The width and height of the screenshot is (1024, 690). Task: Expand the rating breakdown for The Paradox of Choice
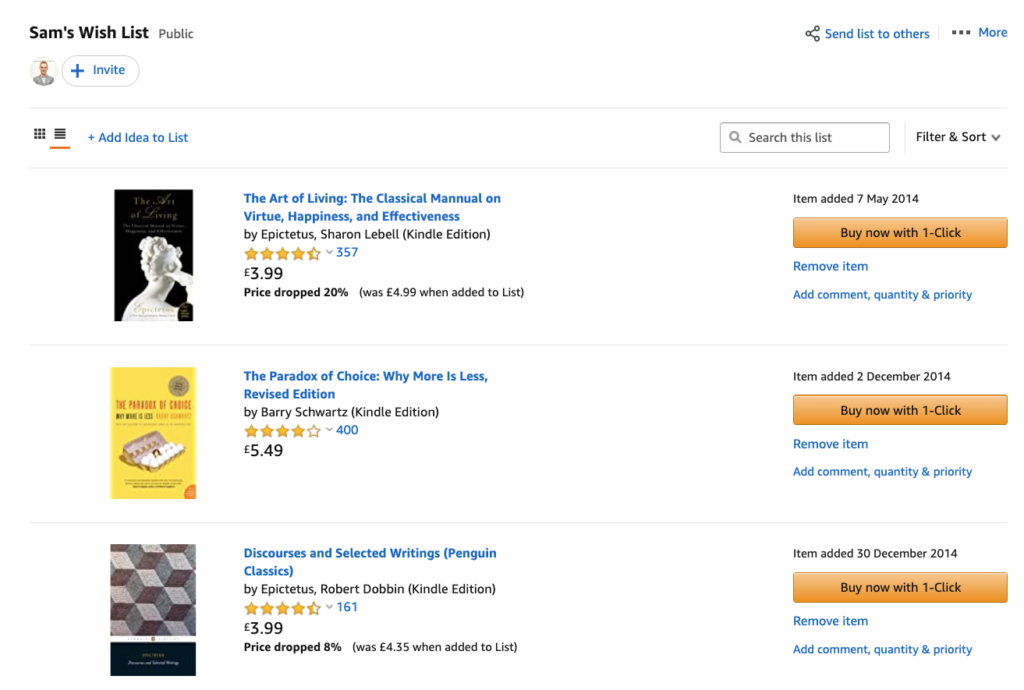327,430
